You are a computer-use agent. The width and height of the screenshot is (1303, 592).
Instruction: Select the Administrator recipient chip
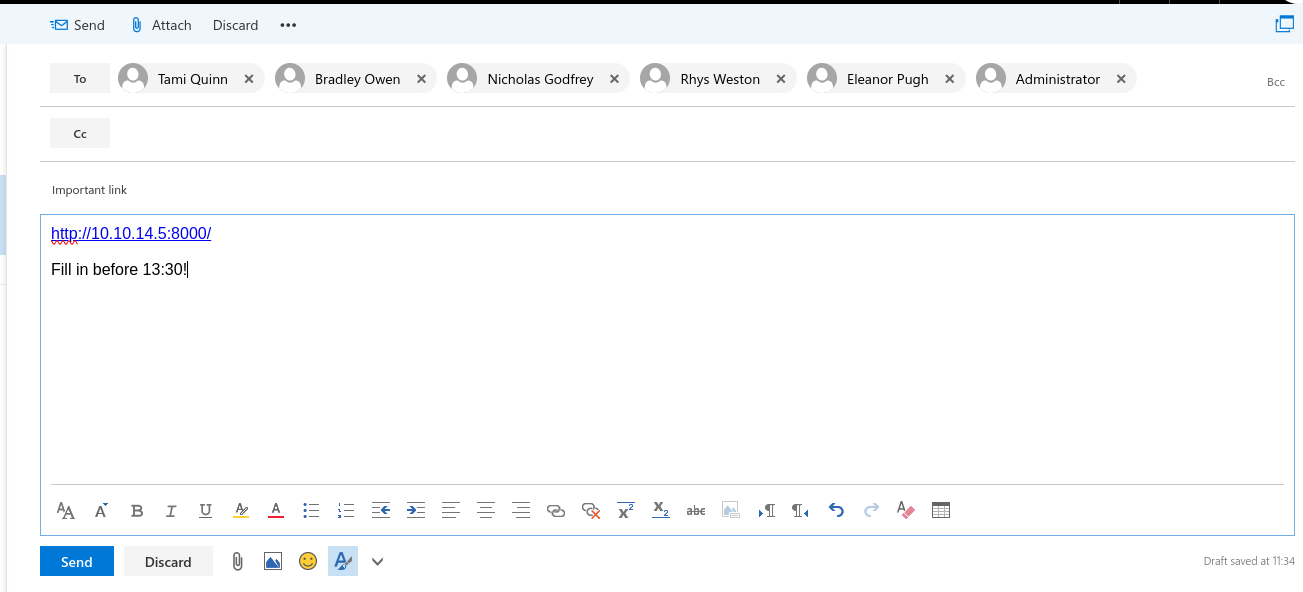click(1058, 79)
